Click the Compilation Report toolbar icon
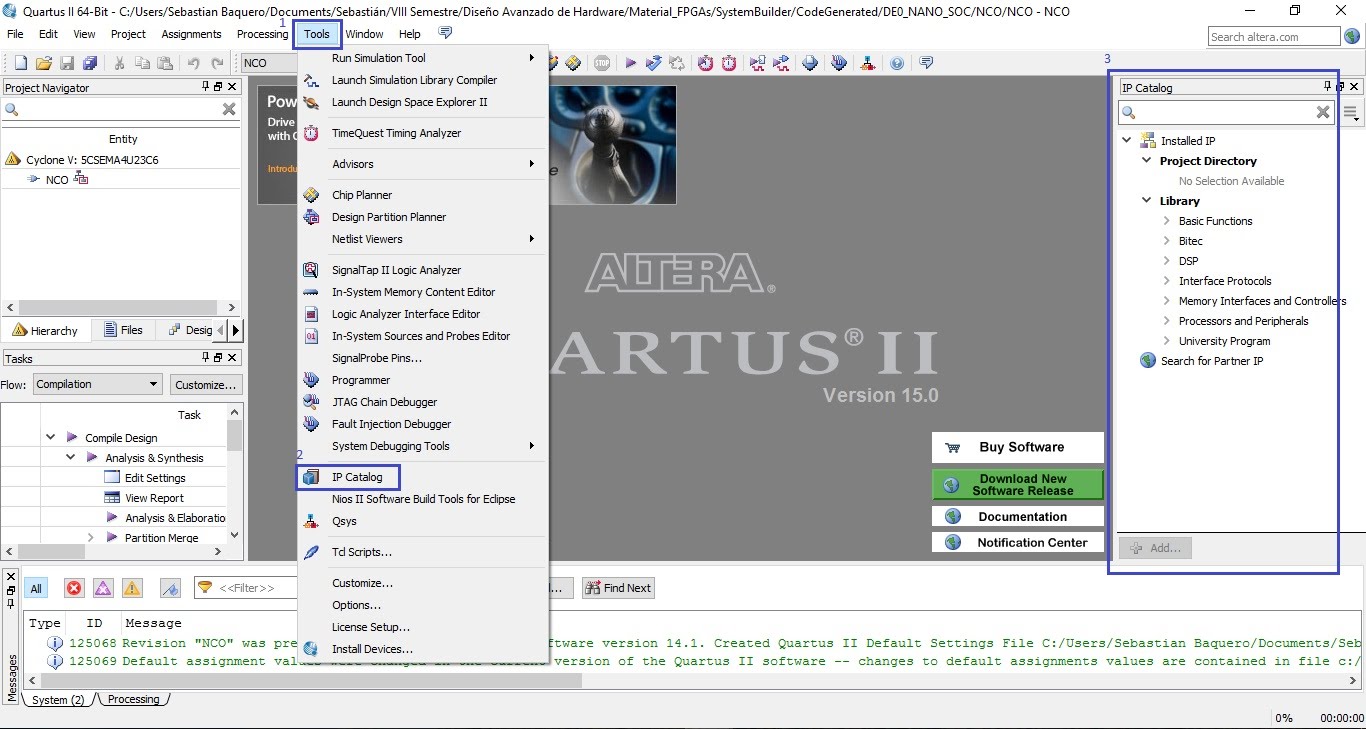Screen dimensions: 1366x729 tap(810, 63)
